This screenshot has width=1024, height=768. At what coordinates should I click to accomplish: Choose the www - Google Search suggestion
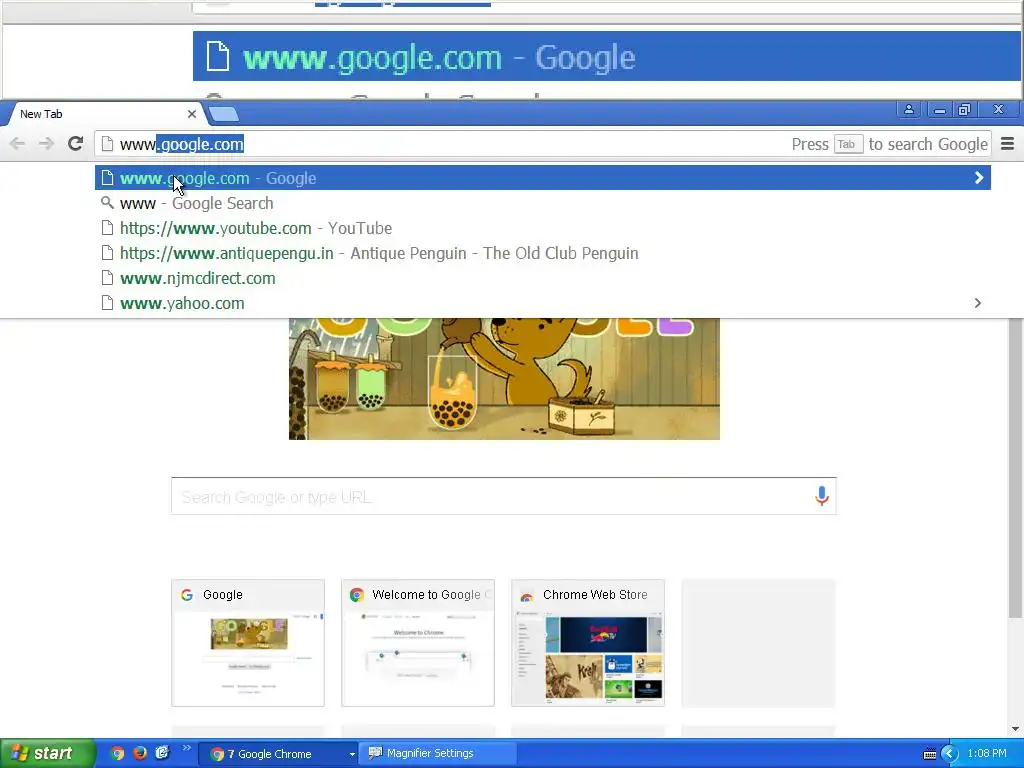[x=543, y=203]
